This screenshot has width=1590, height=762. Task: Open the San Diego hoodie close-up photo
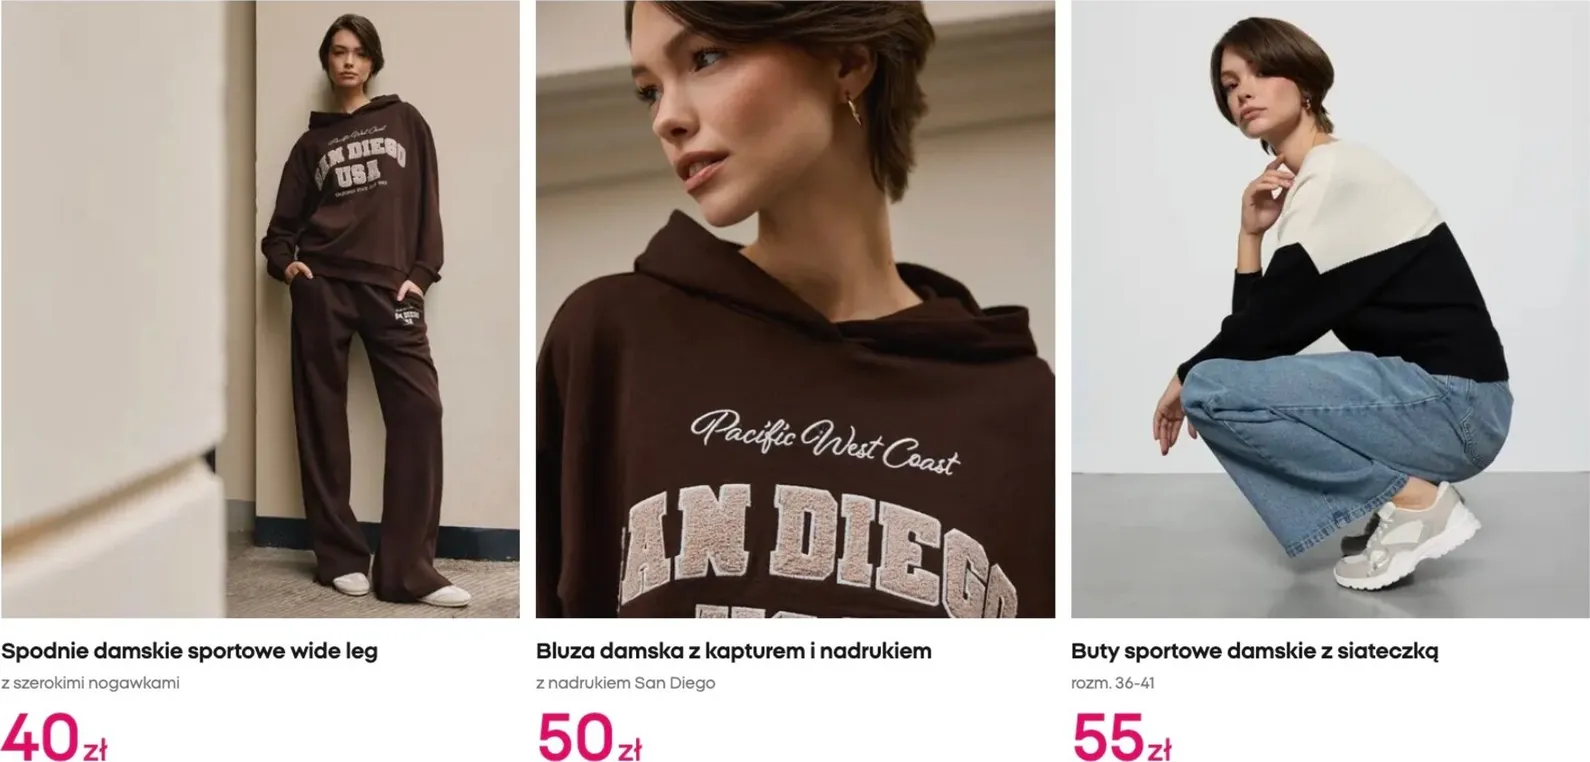click(795, 309)
